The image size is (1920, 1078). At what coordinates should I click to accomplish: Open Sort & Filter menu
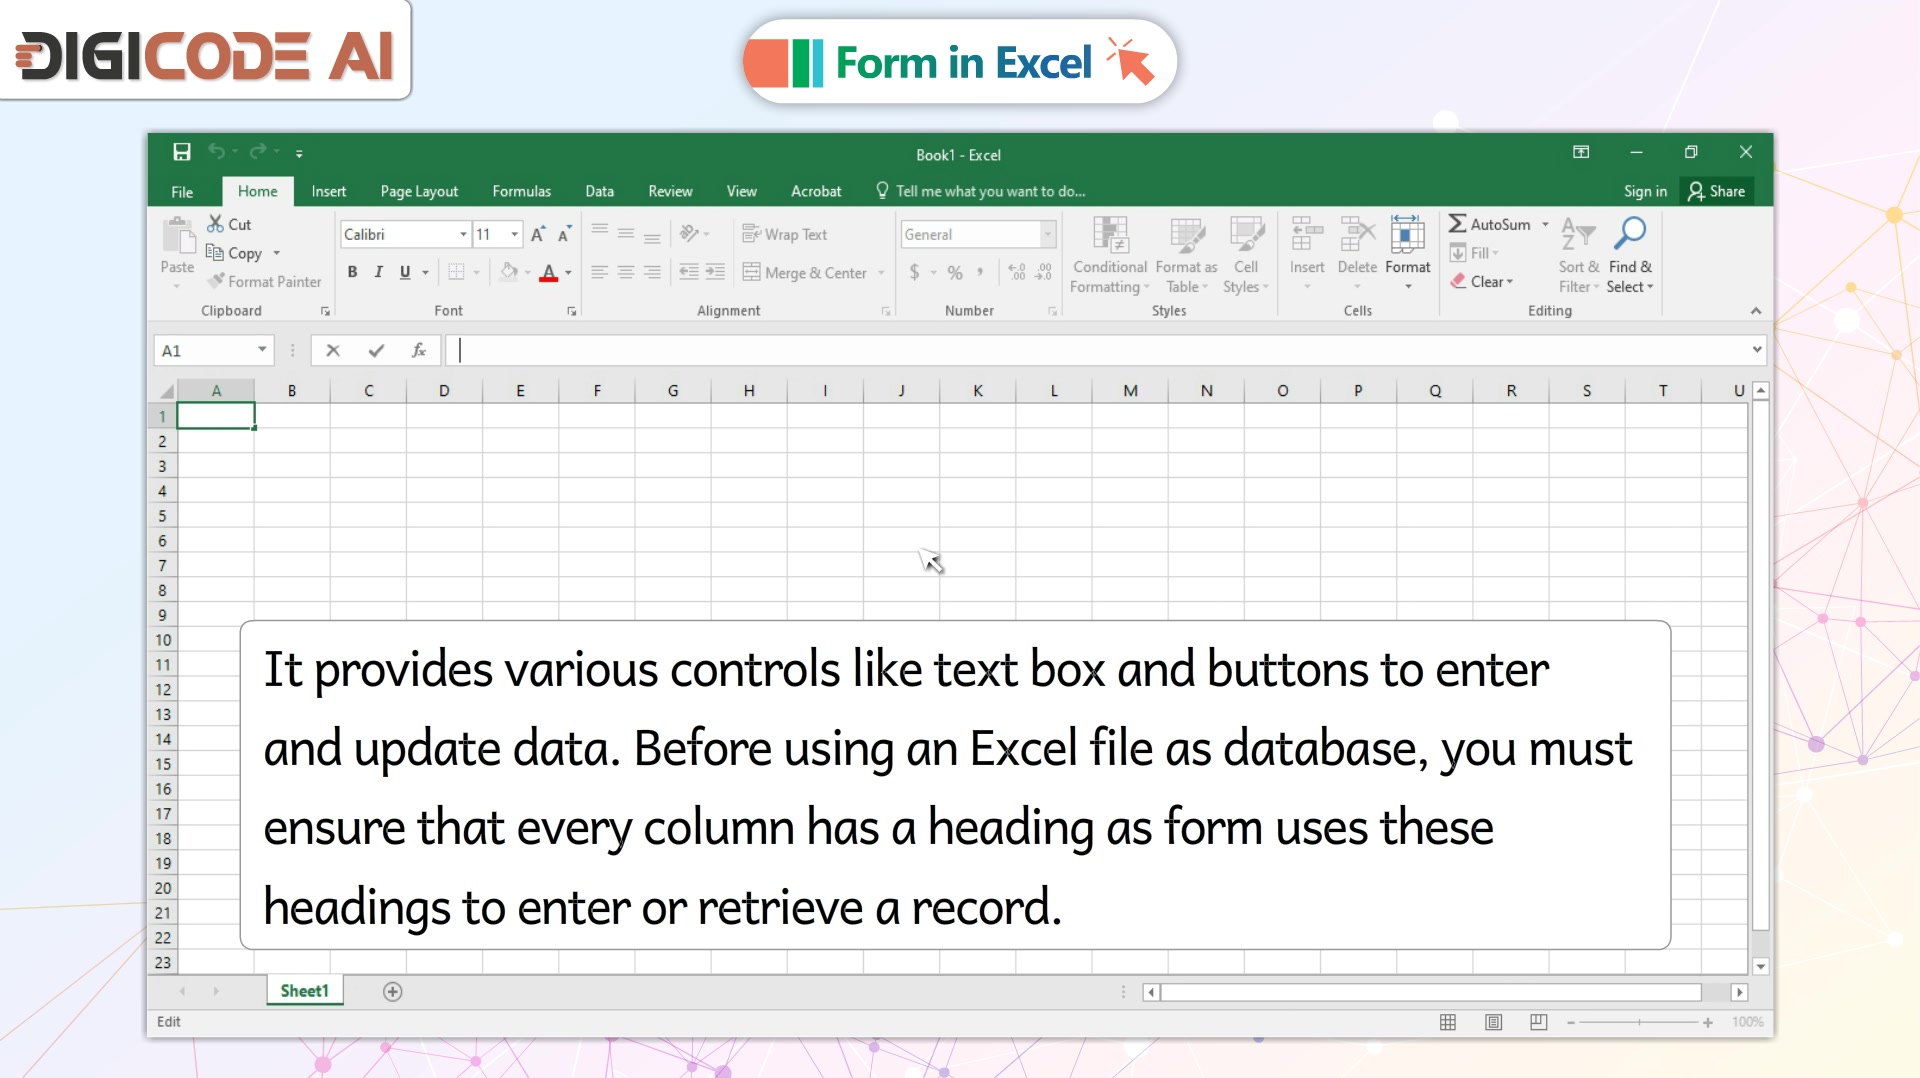(x=1579, y=255)
